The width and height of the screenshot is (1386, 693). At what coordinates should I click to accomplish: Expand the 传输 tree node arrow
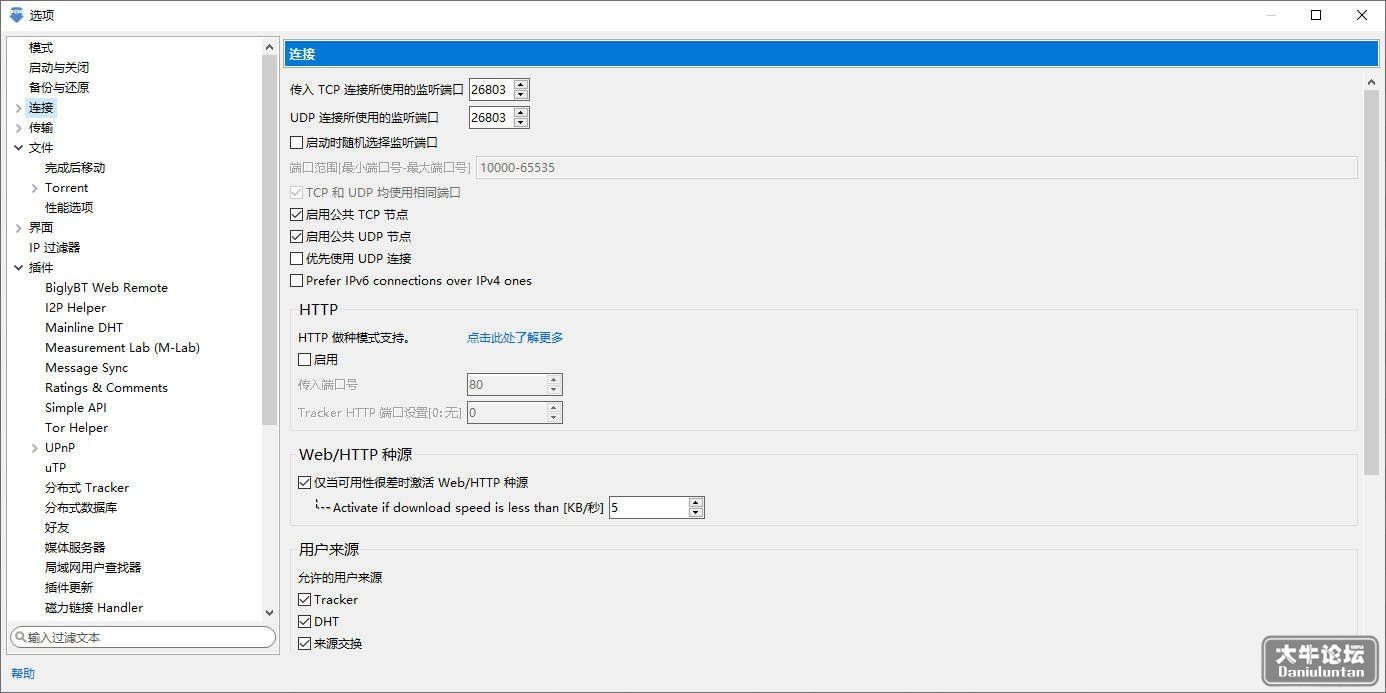pyautogui.click(x=19, y=128)
